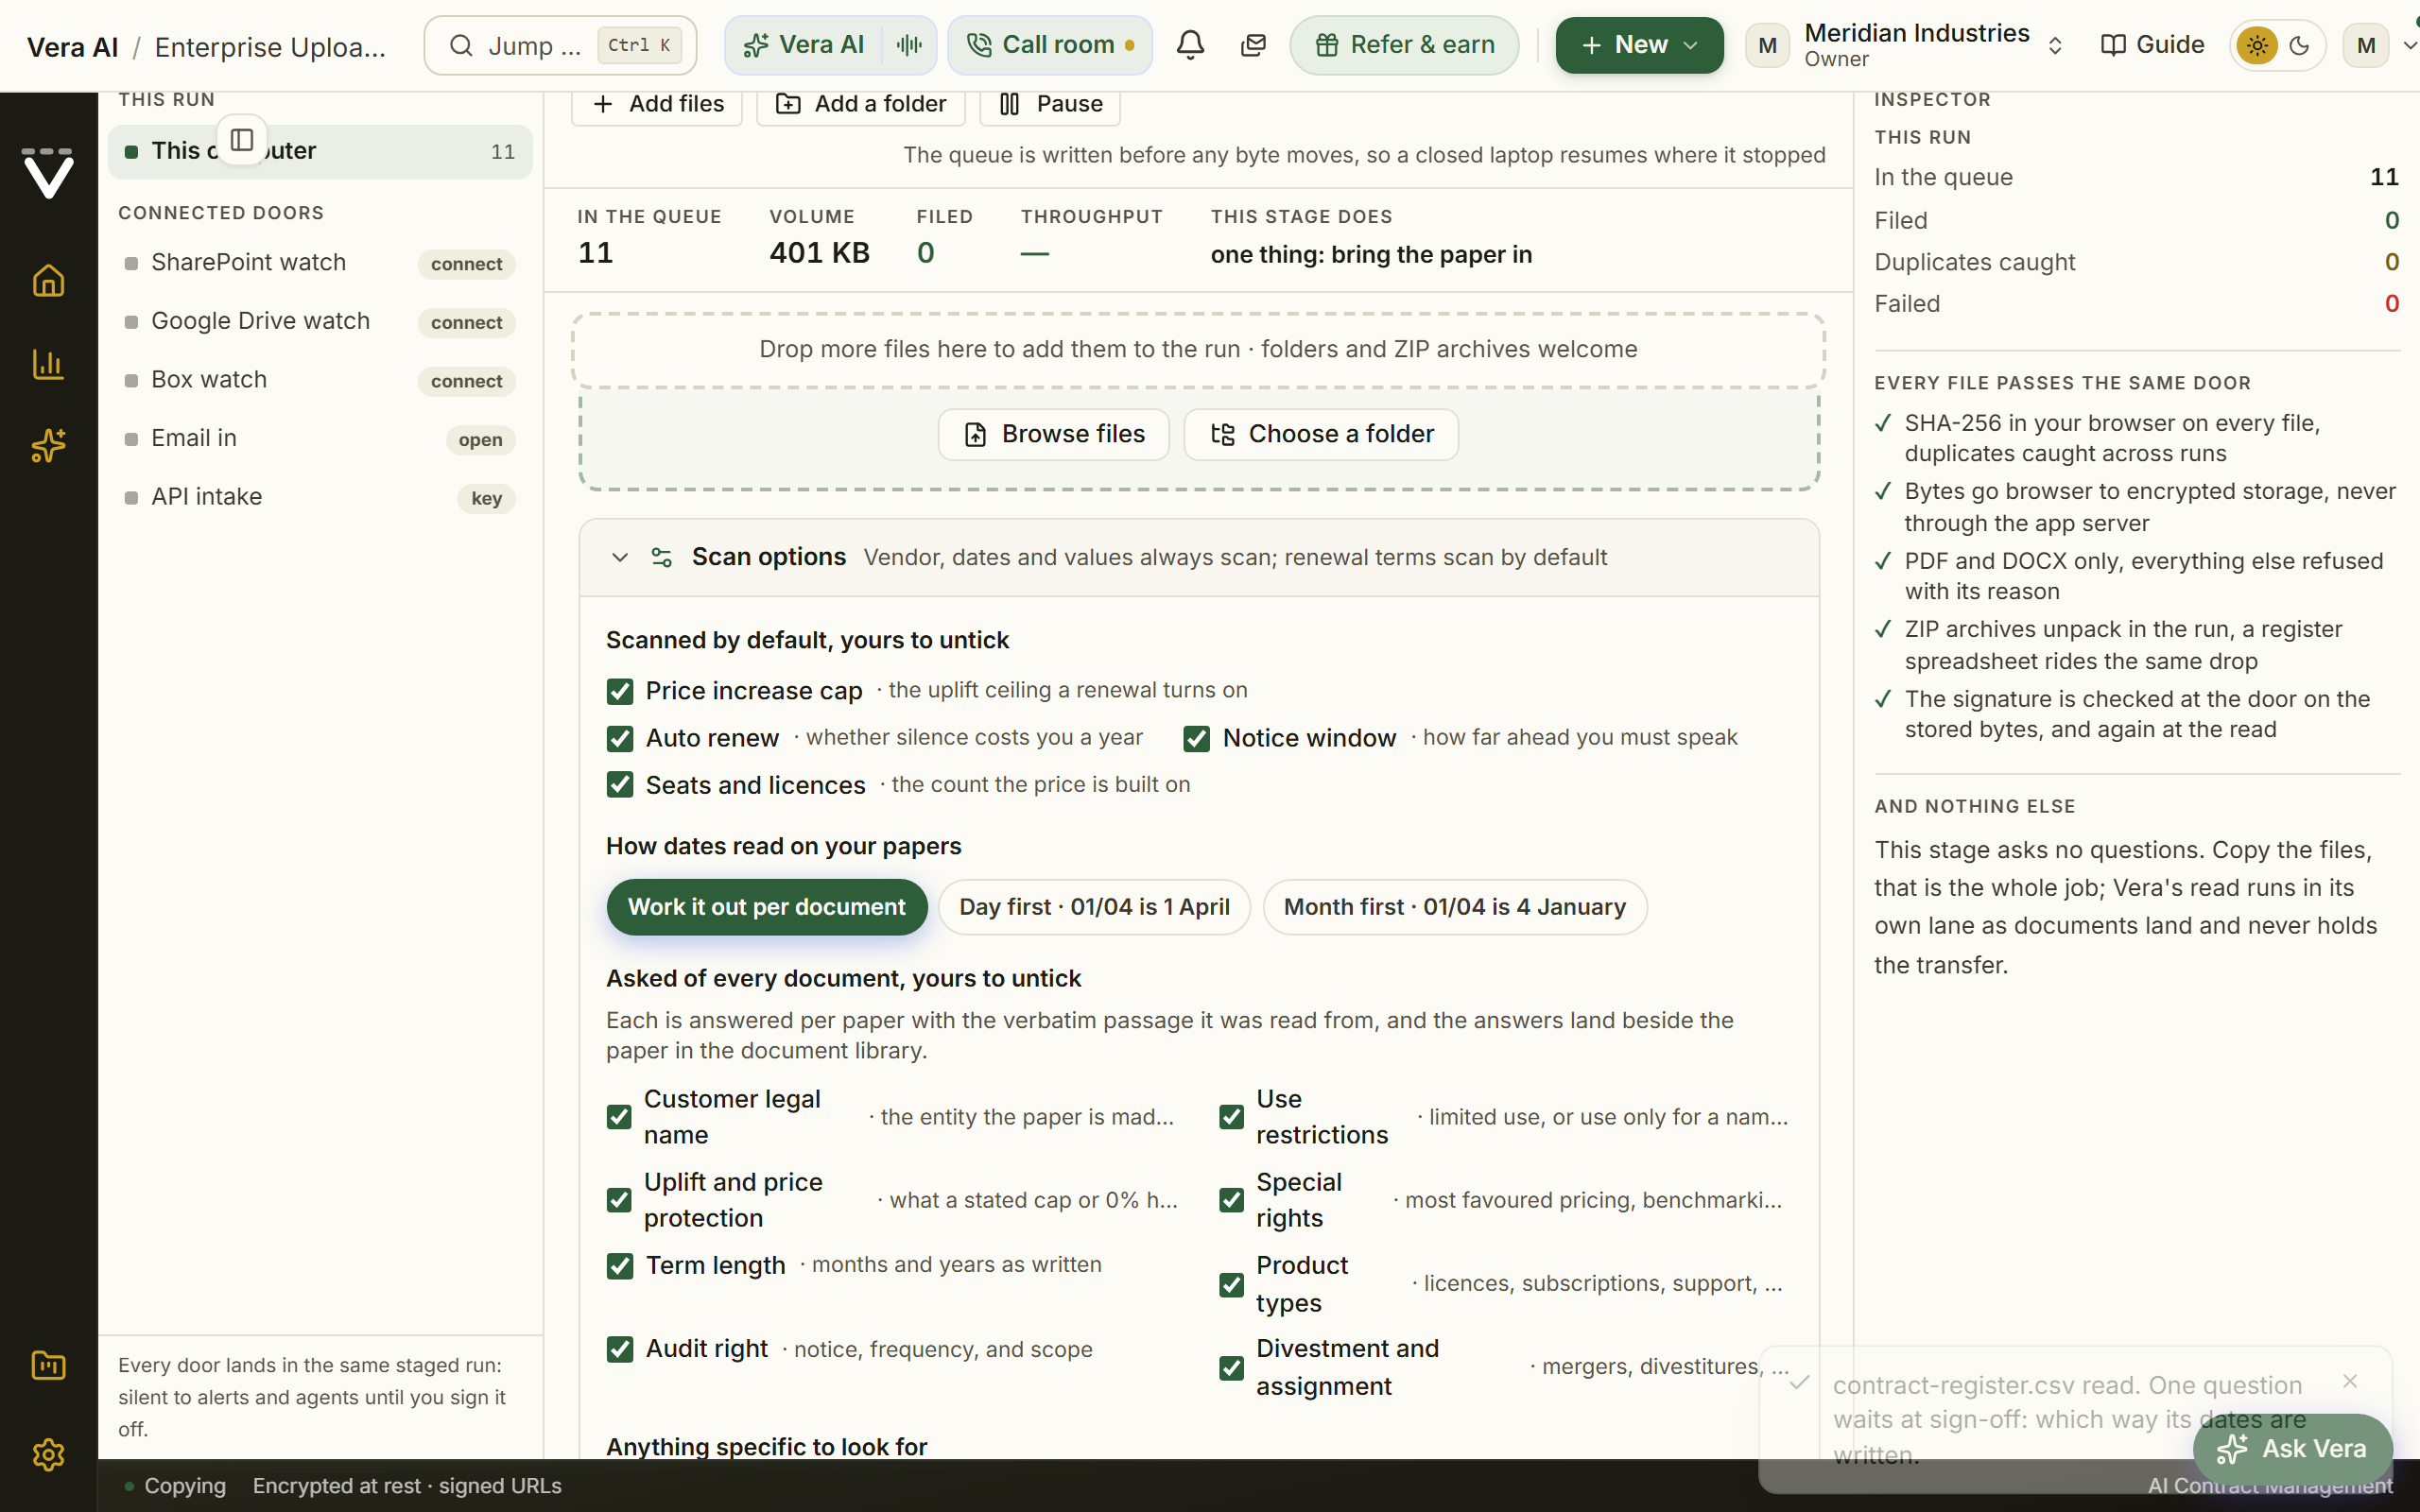The image size is (2420, 1512).
Task: Open the folder chart icon in sidebar
Action: pos(48,1365)
